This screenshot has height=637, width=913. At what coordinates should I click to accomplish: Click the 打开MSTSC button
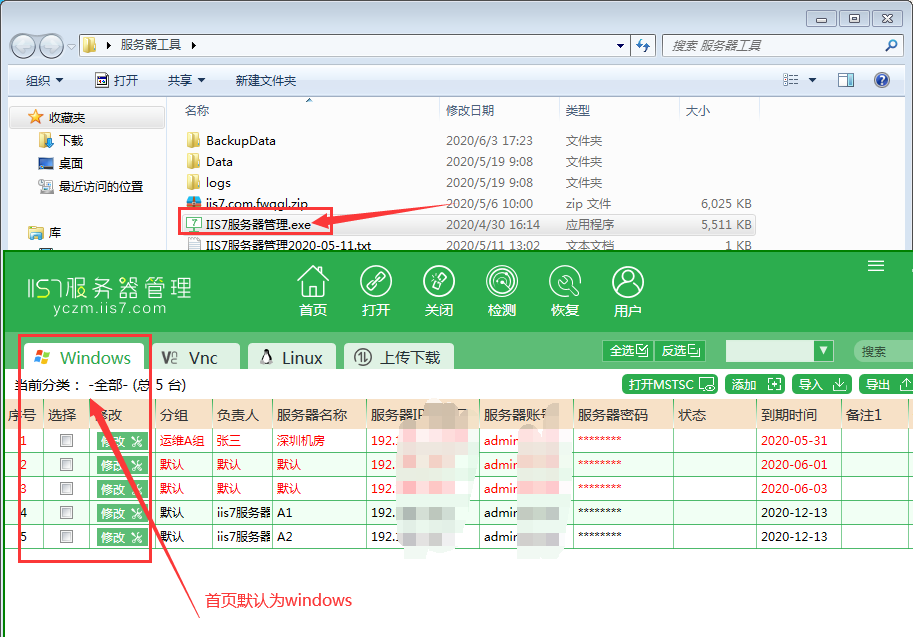coord(671,384)
